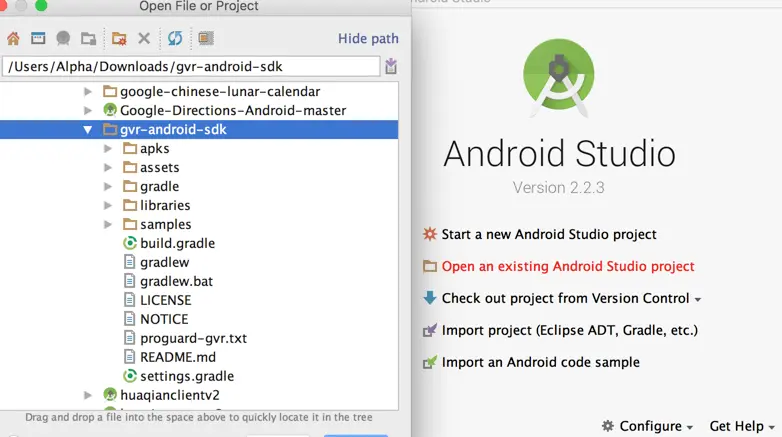Open the Get Help dropdown menu
Screen dimensions: 782x437
[x=742, y=426]
